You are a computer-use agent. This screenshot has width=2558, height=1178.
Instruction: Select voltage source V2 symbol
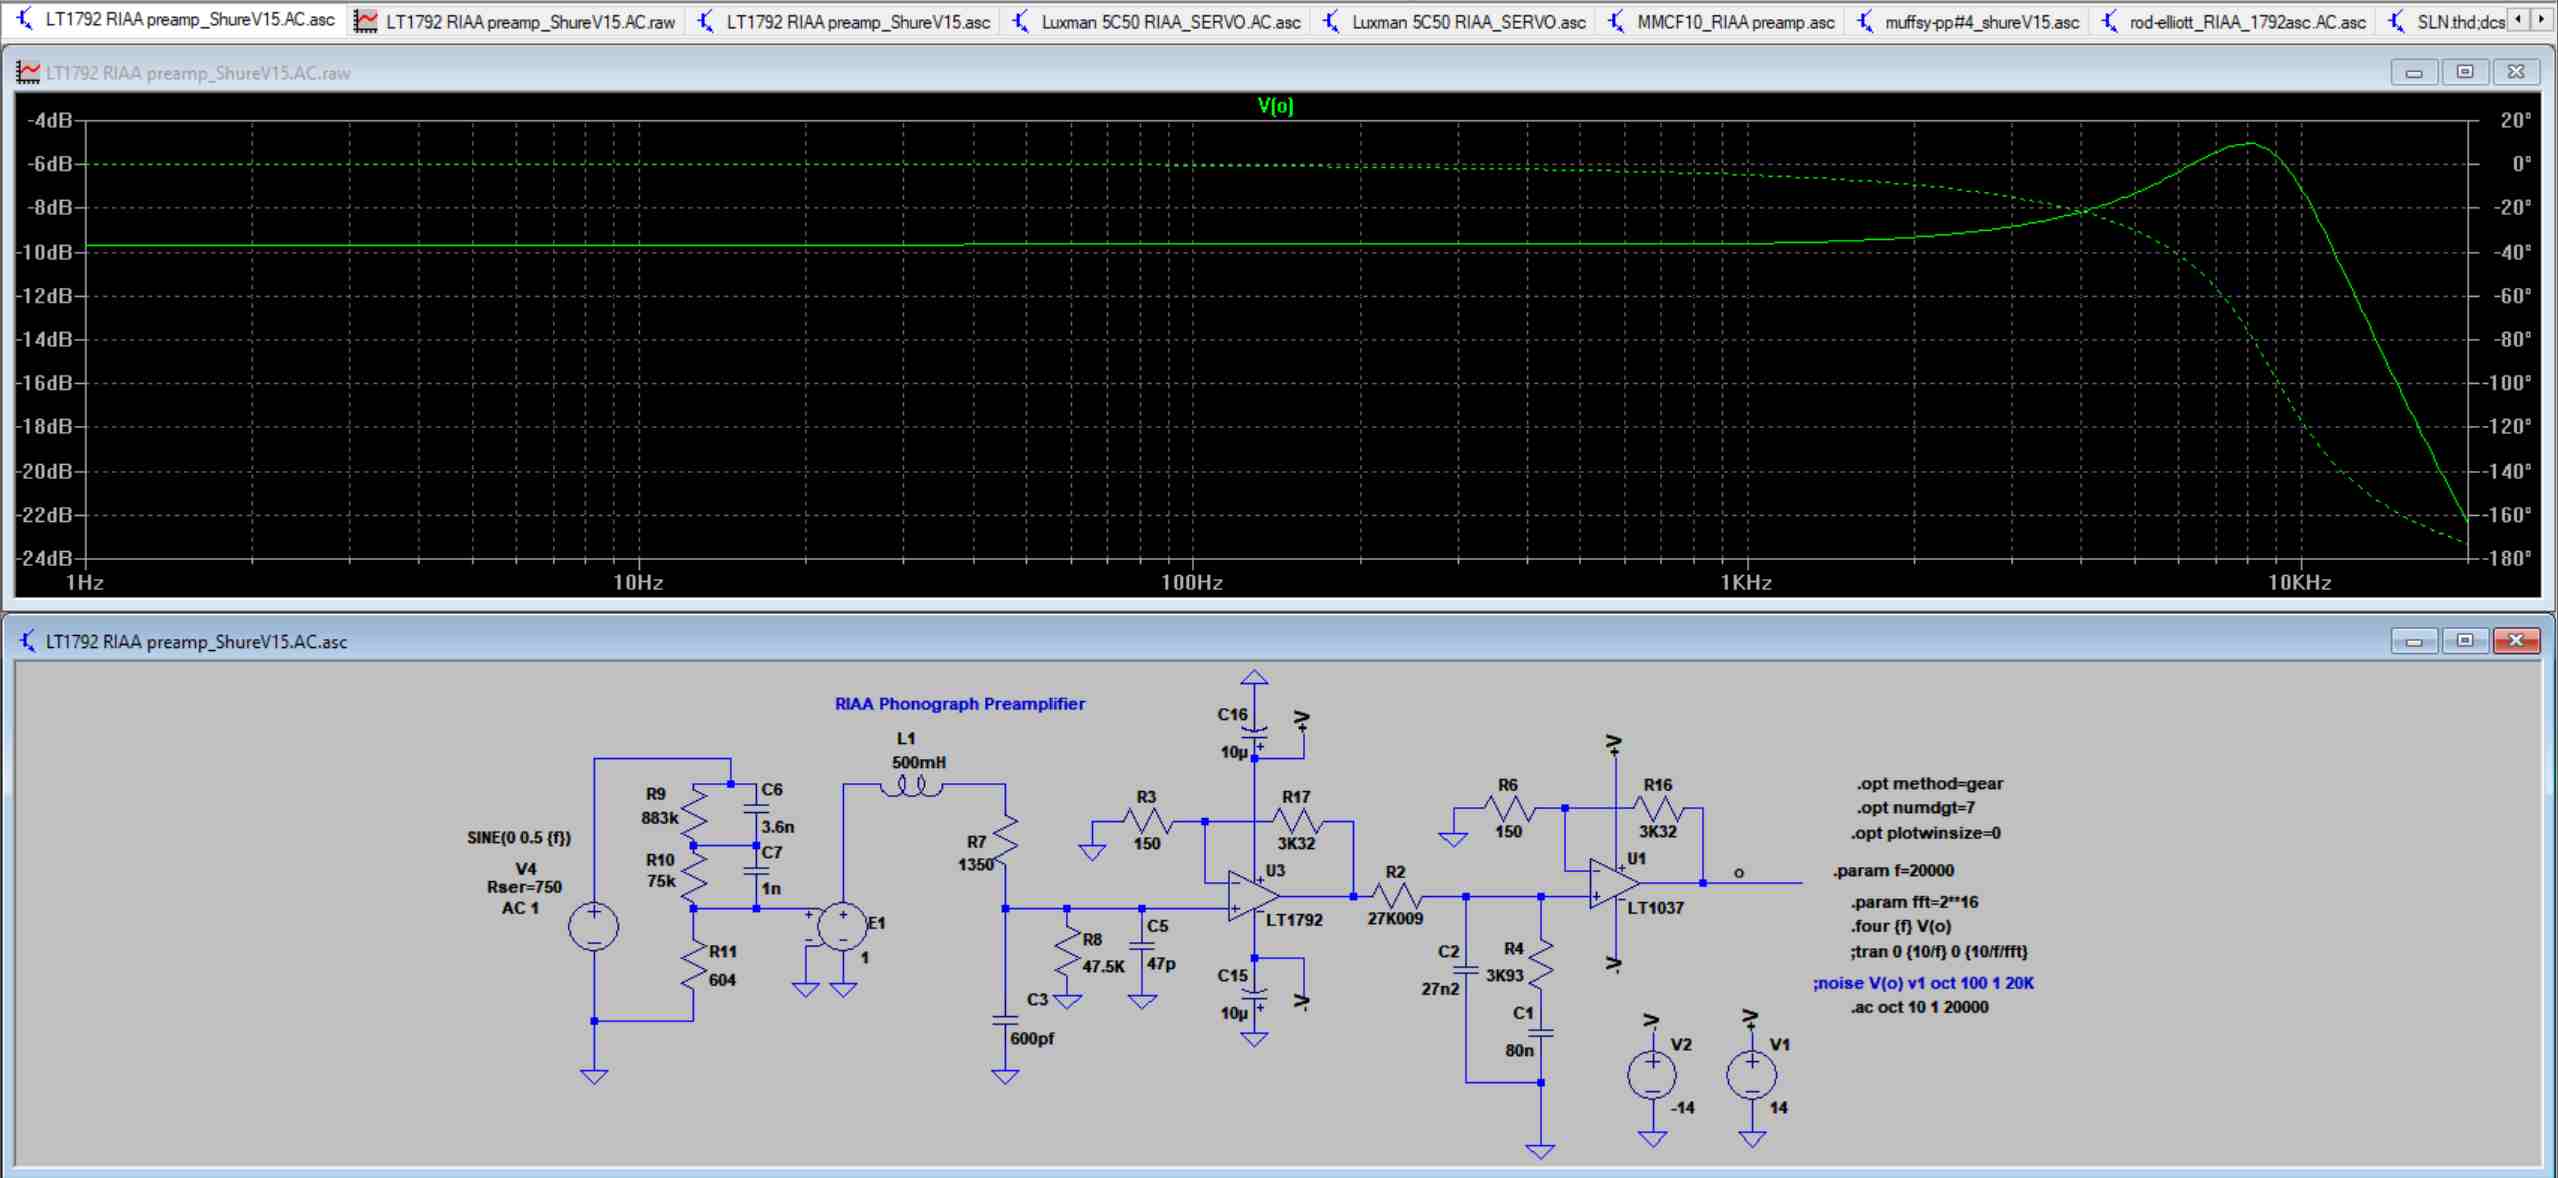pos(1652,1075)
